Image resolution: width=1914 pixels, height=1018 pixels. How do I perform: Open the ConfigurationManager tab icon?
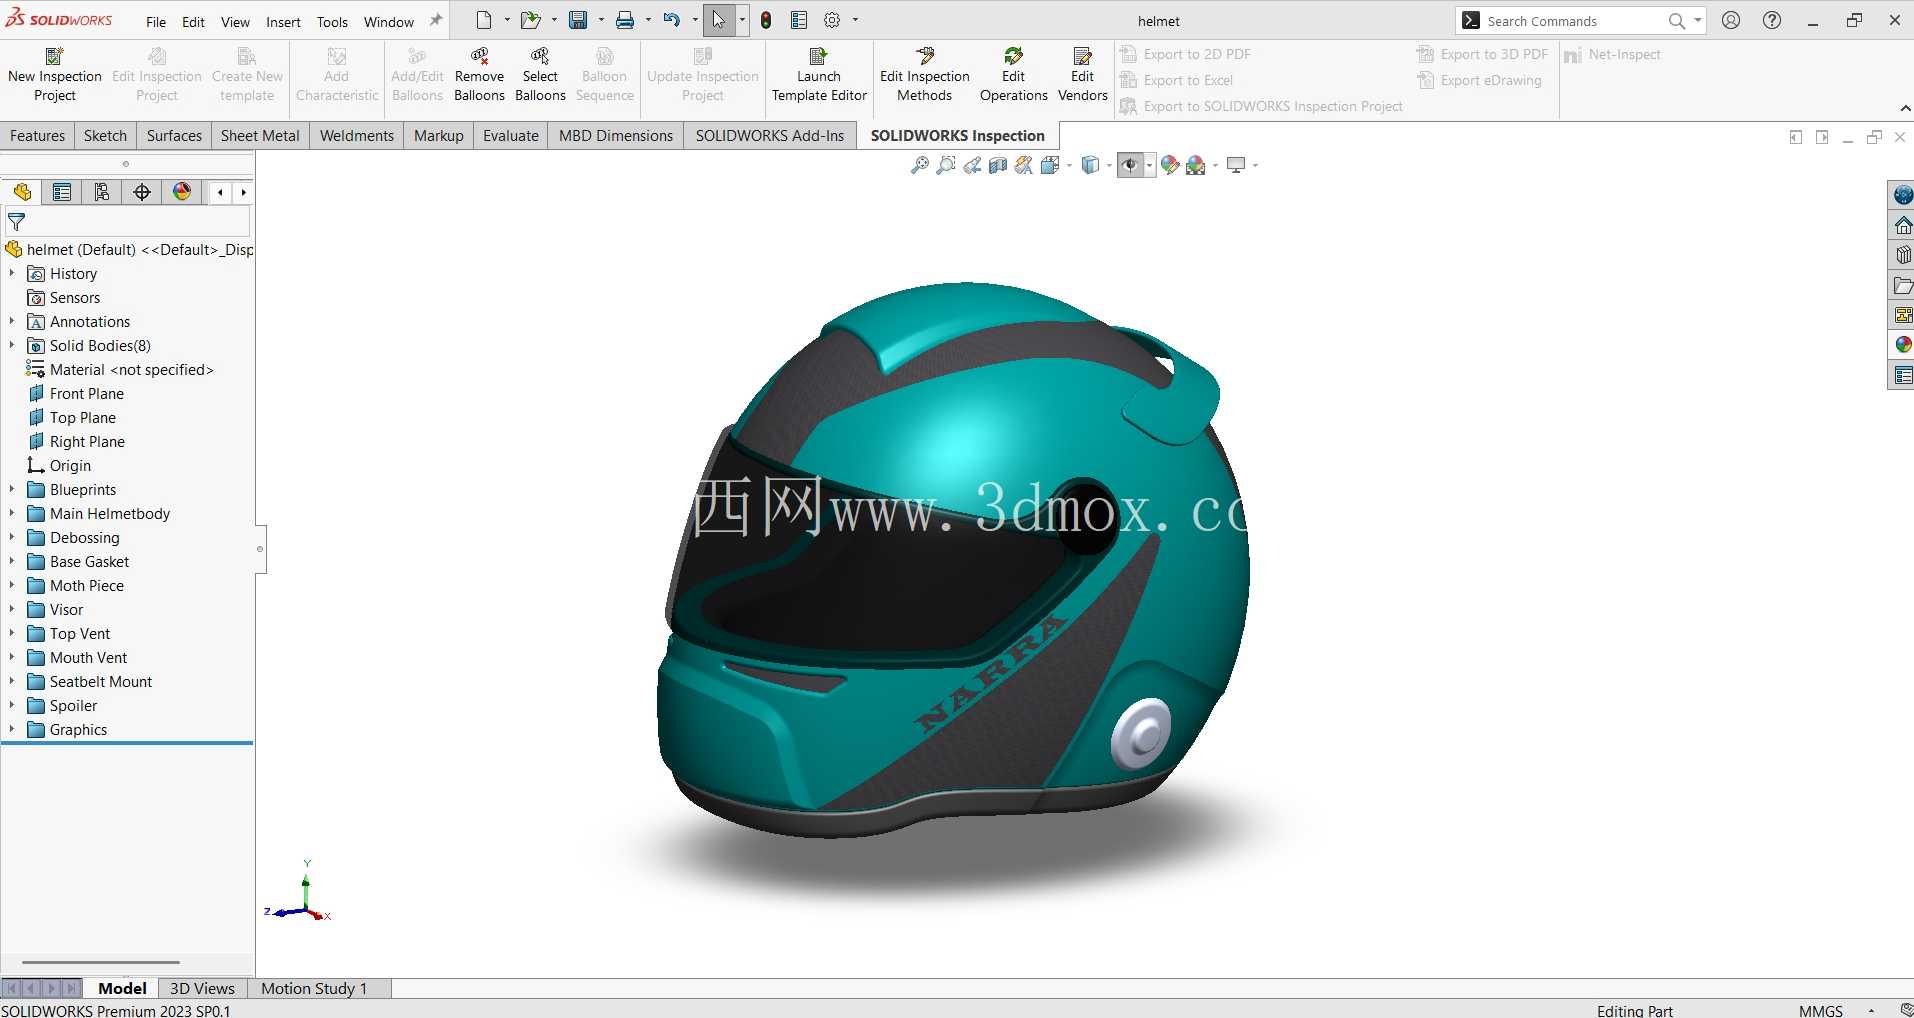102,192
